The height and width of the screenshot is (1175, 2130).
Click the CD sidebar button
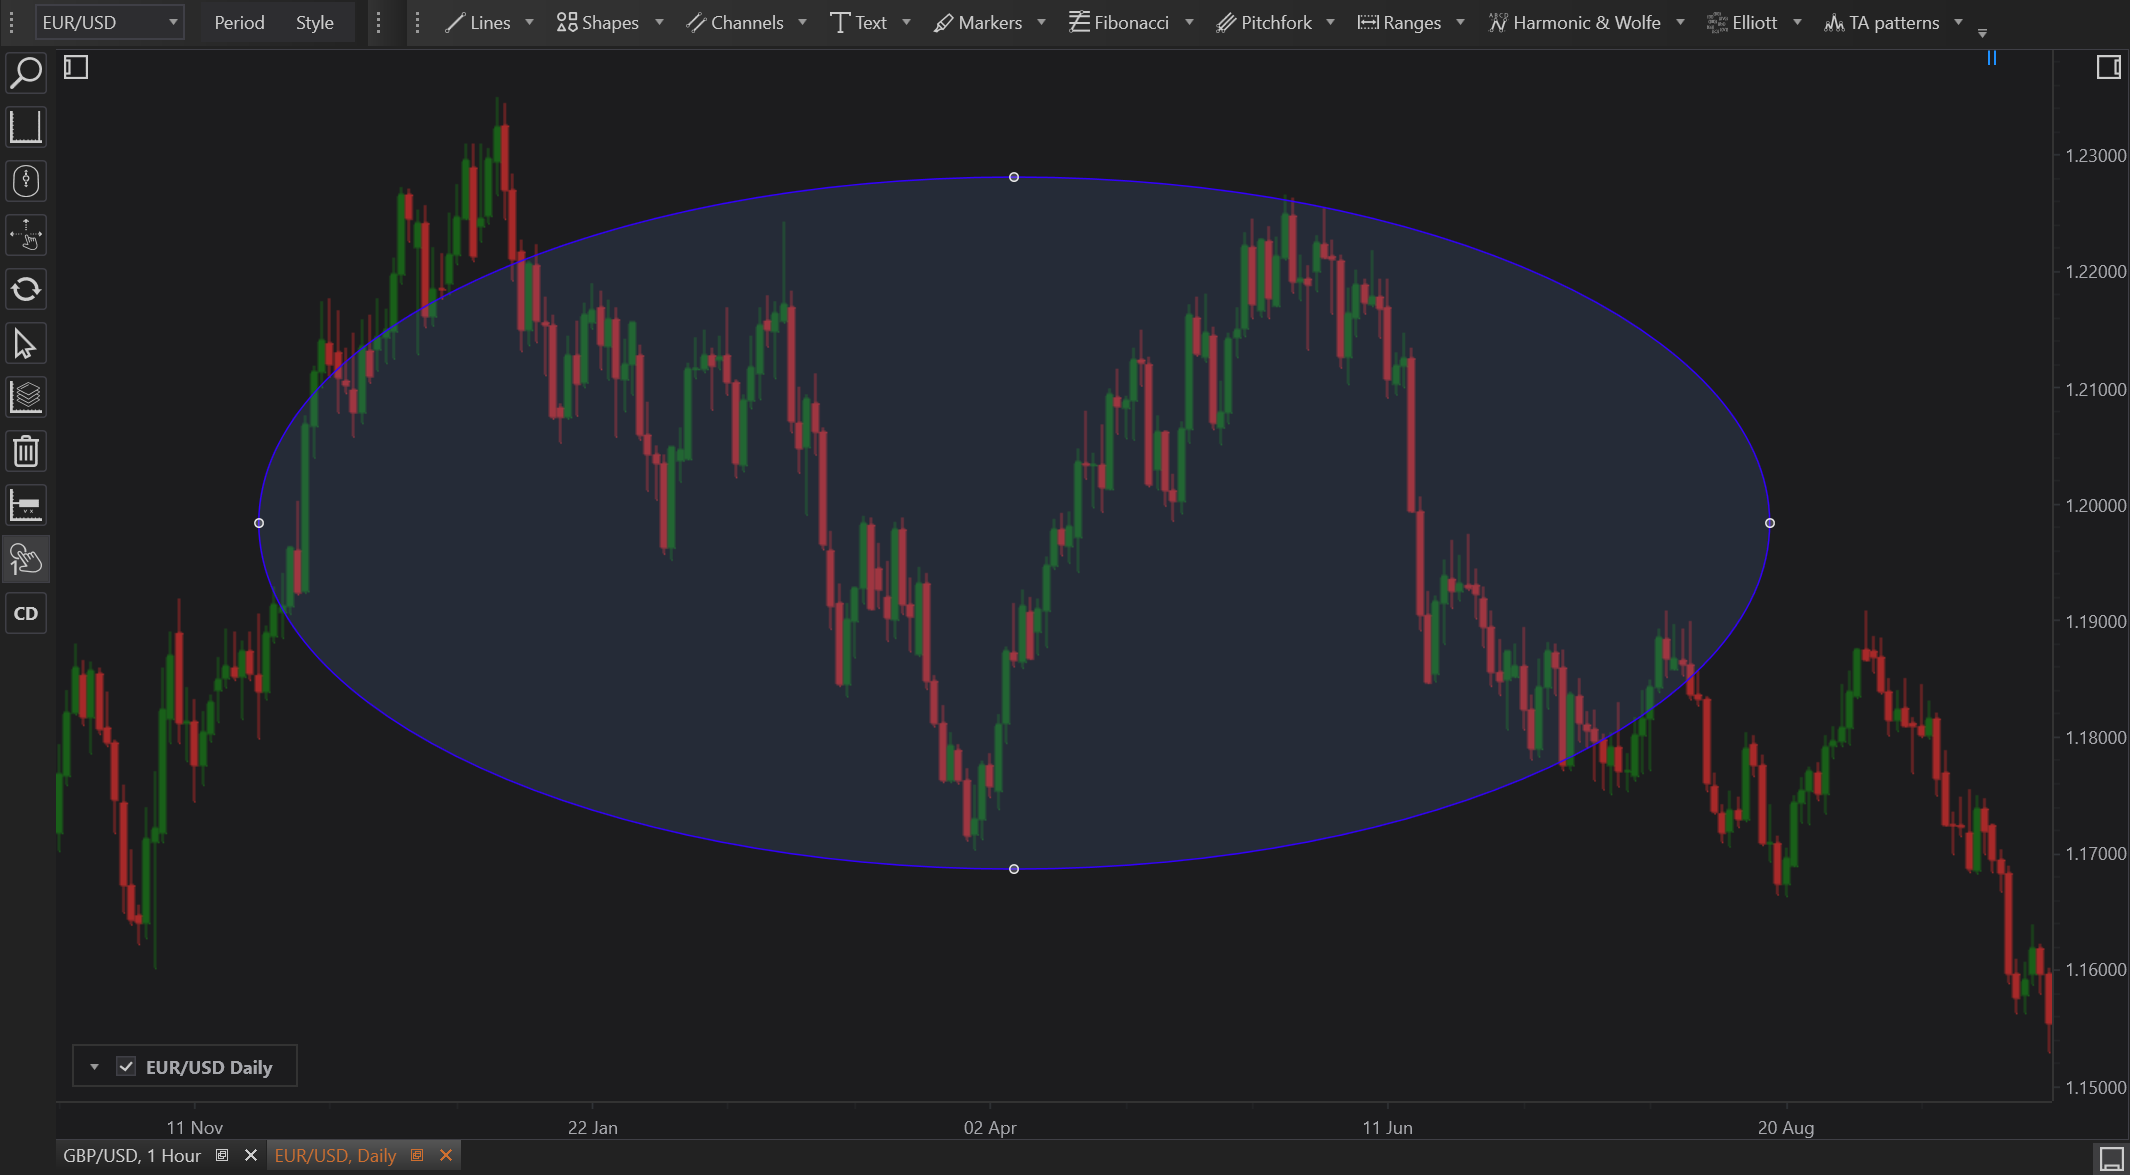click(26, 614)
